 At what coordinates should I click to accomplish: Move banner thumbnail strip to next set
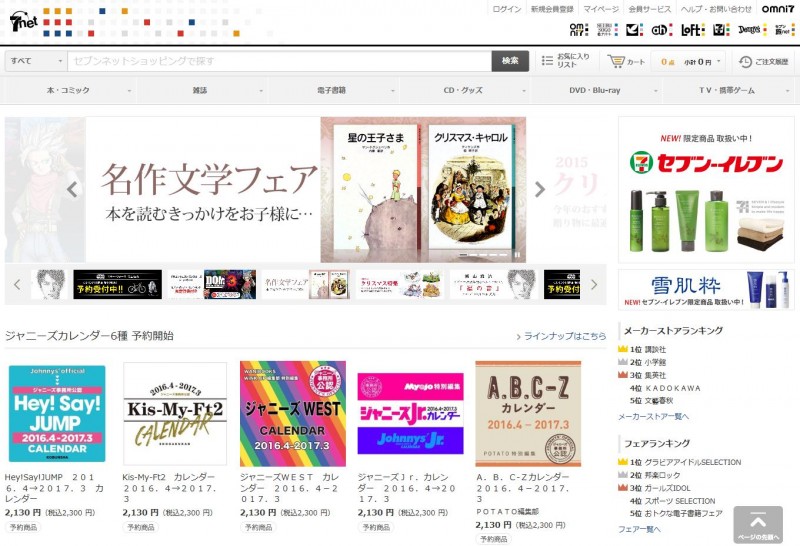point(593,284)
